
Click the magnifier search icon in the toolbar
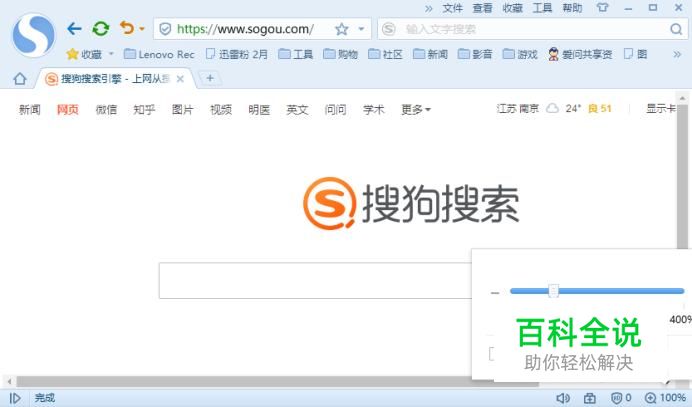click(x=676, y=29)
